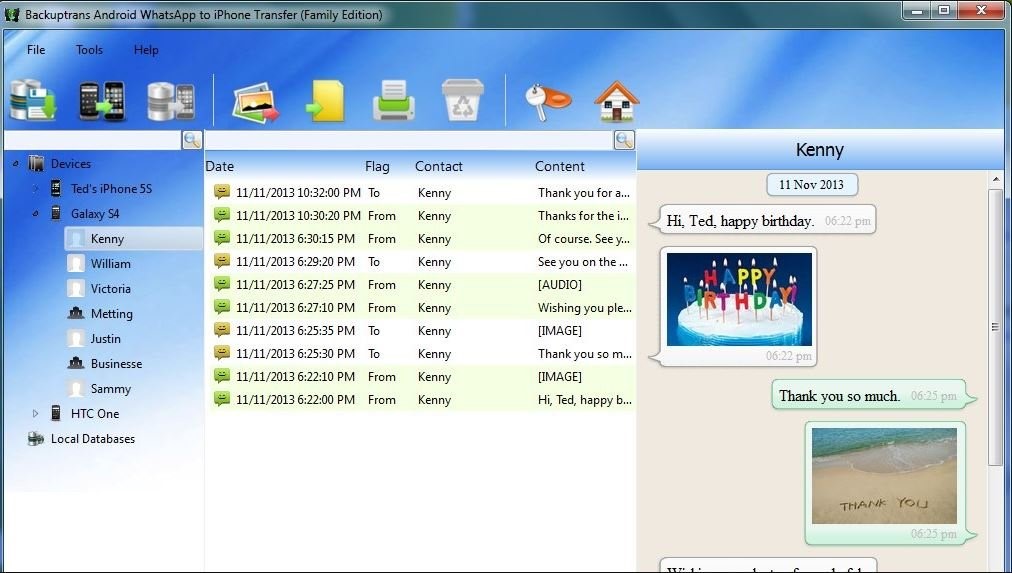Click the printer toolbar icon

(x=394, y=101)
